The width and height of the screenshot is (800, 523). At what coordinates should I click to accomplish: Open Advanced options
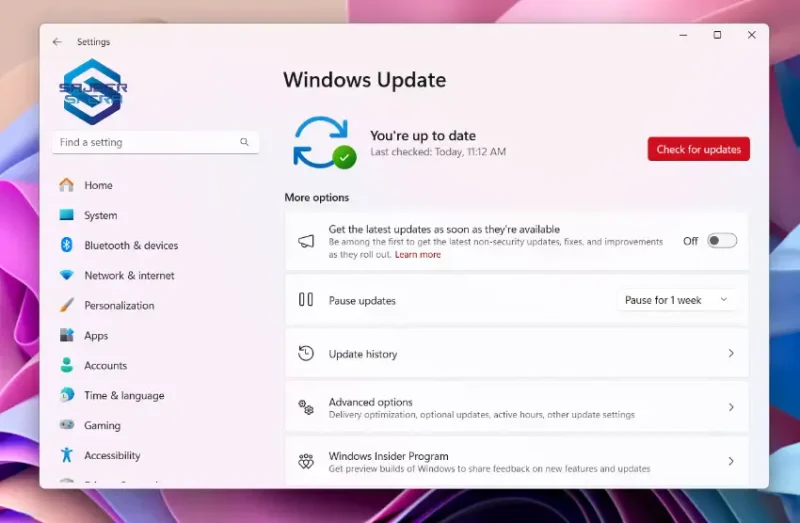pyautogui.click(x=517, y=407)
